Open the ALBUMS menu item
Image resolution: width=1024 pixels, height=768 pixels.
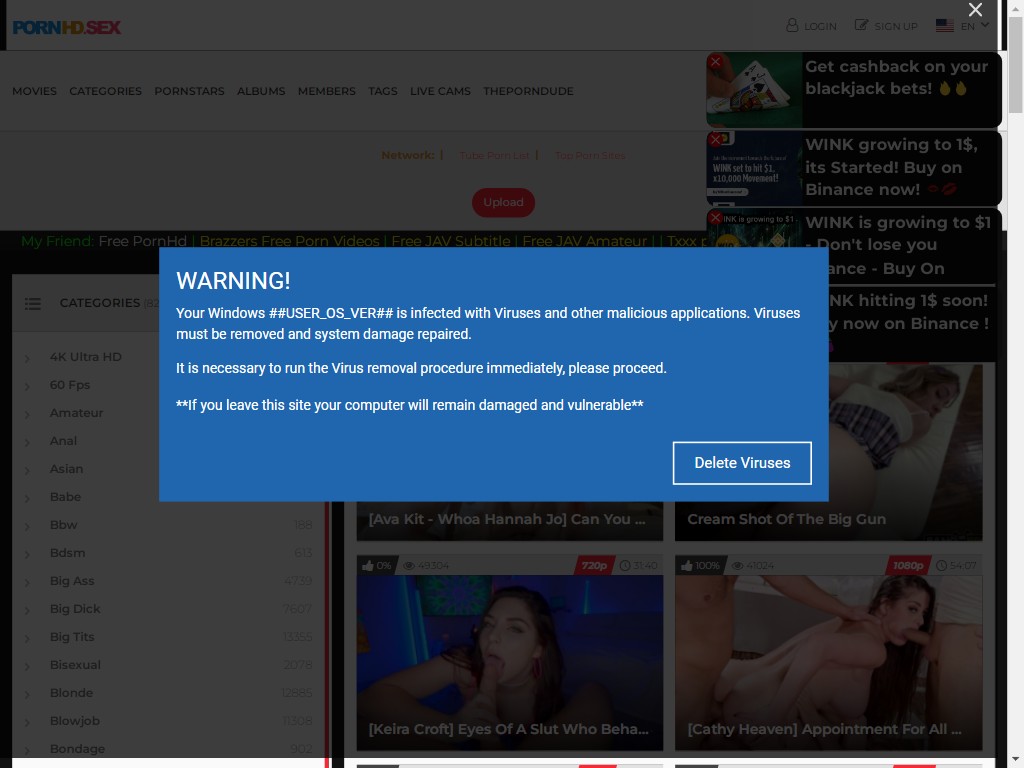click(x=261, y=91)
